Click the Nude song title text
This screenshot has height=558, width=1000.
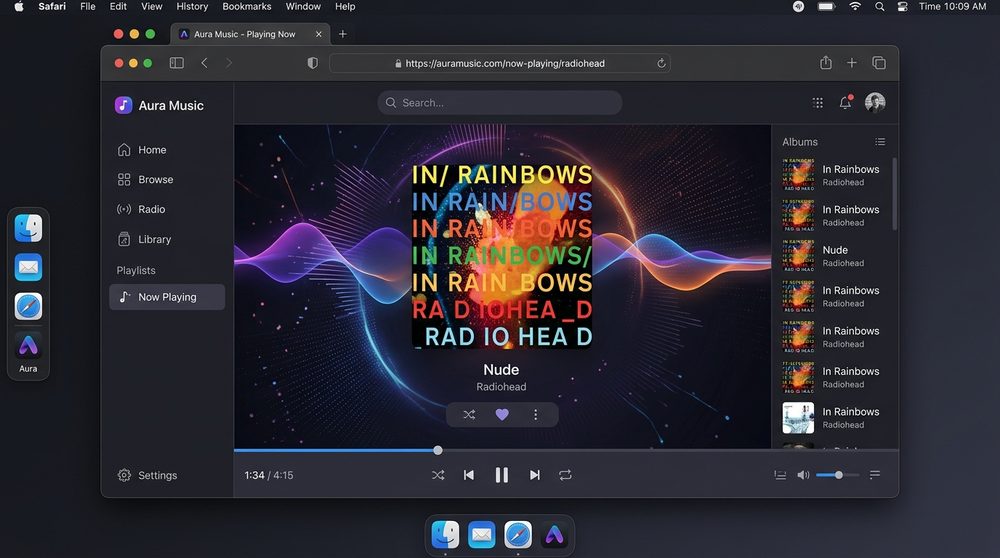click(x=501, y=370)
